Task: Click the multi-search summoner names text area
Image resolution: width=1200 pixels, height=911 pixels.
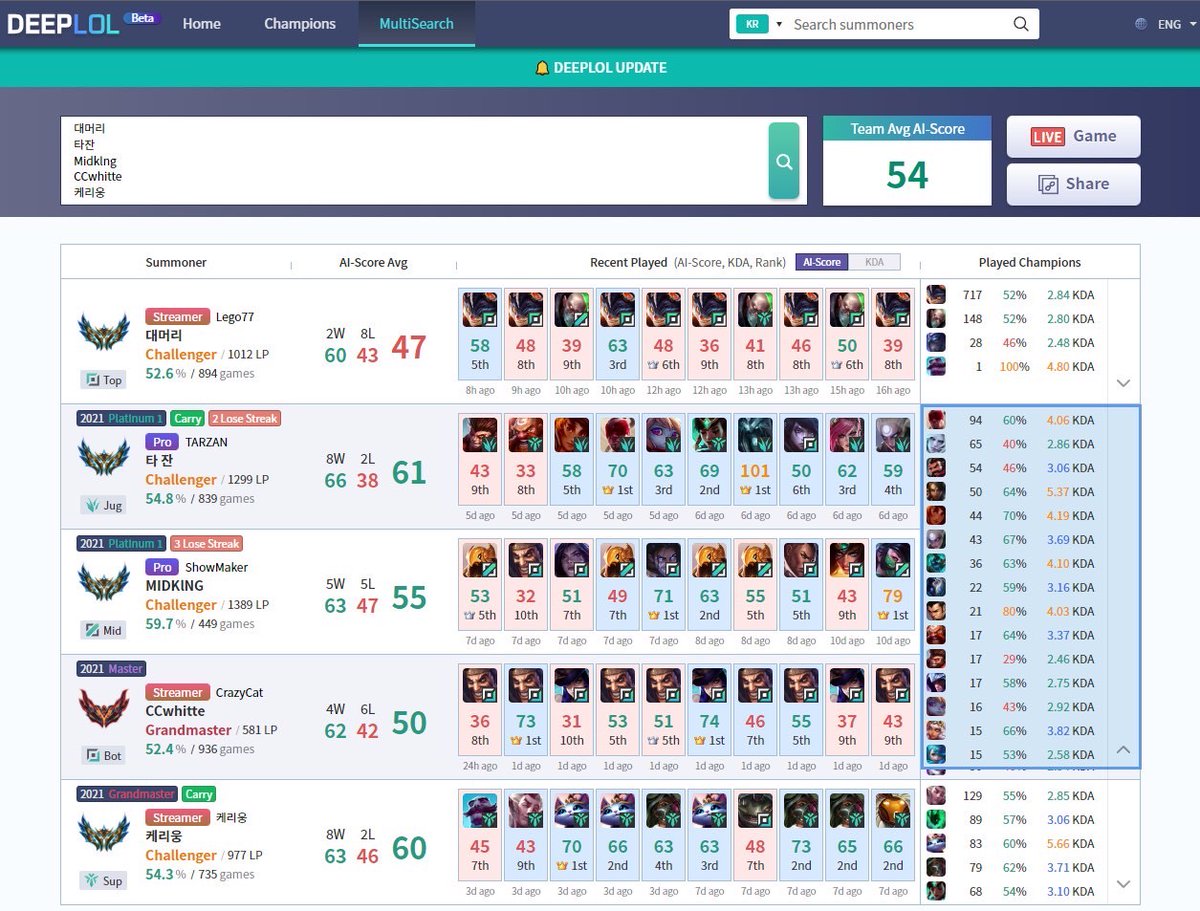Action: pyautogui.click(x=414, y=161)
